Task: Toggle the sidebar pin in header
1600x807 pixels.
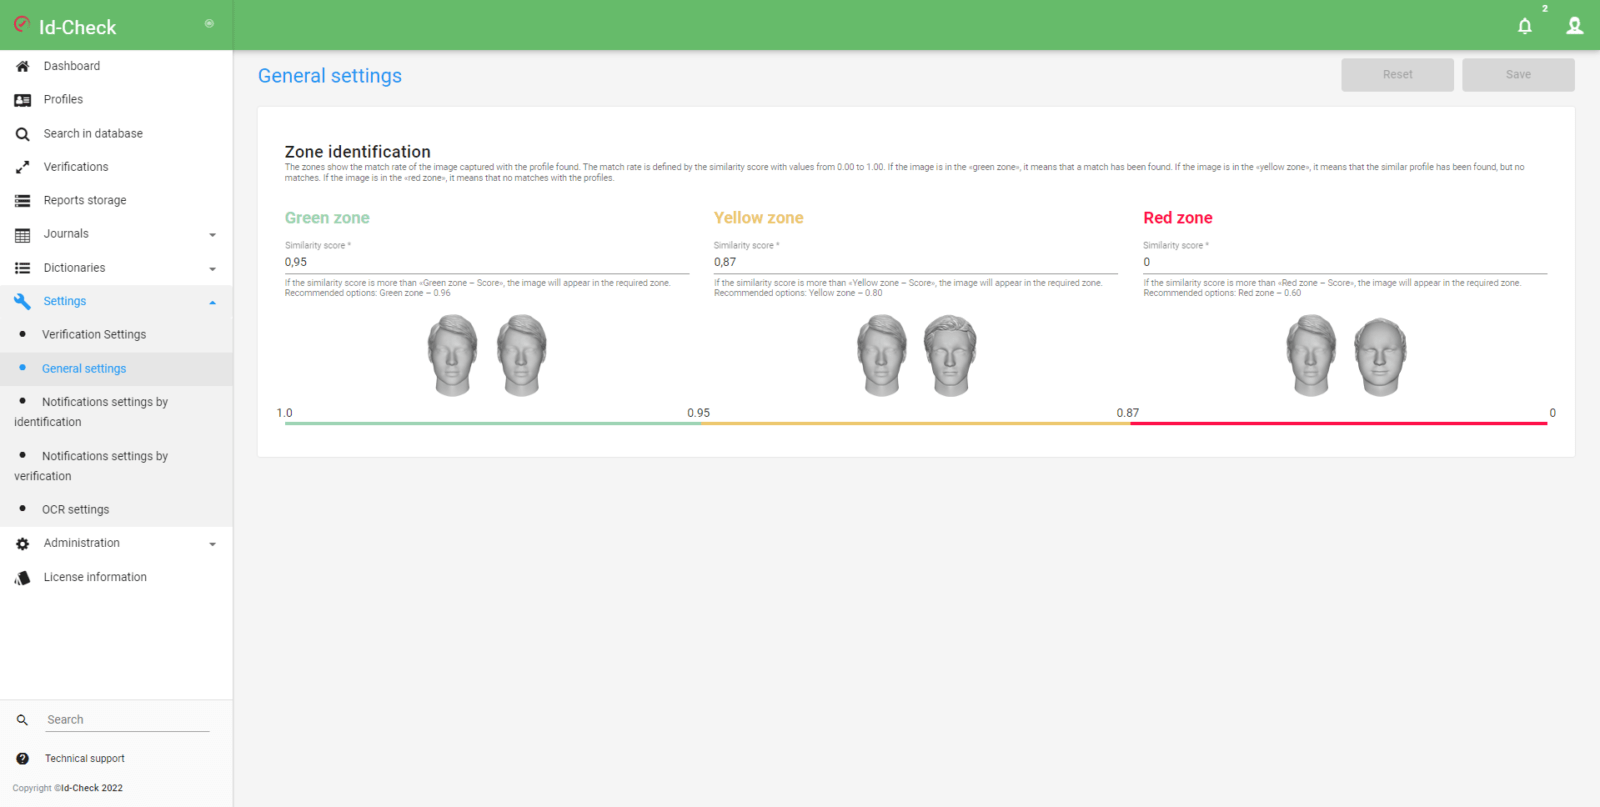Action: 209,23
